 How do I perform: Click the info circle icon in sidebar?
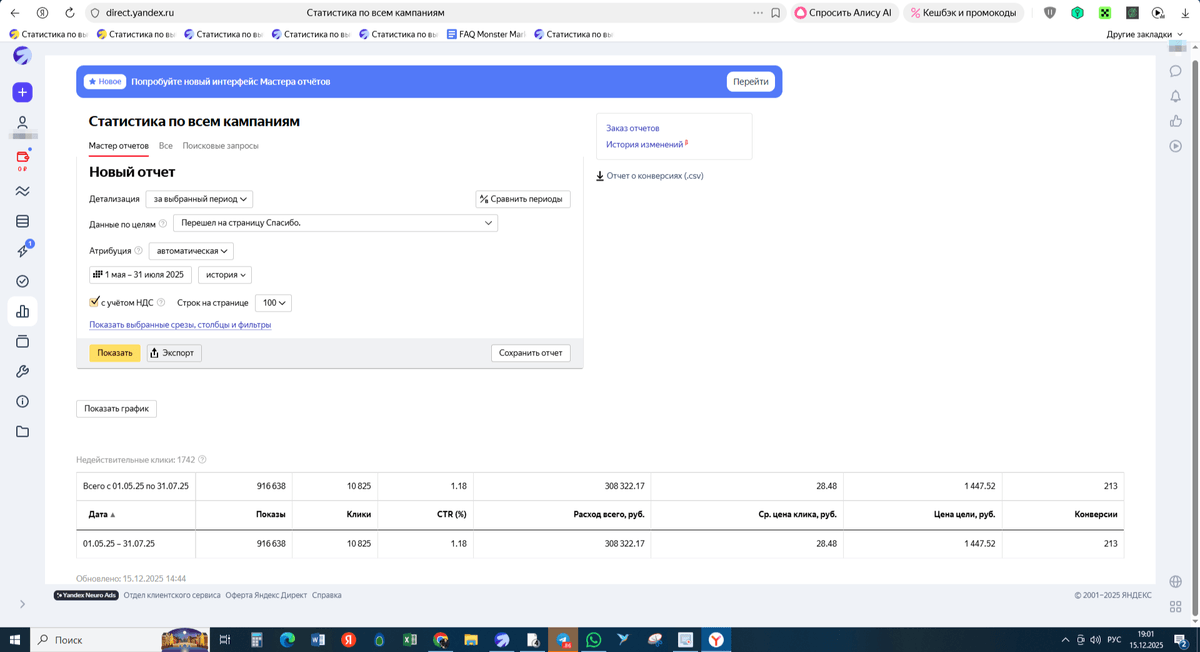click(22, 401)
